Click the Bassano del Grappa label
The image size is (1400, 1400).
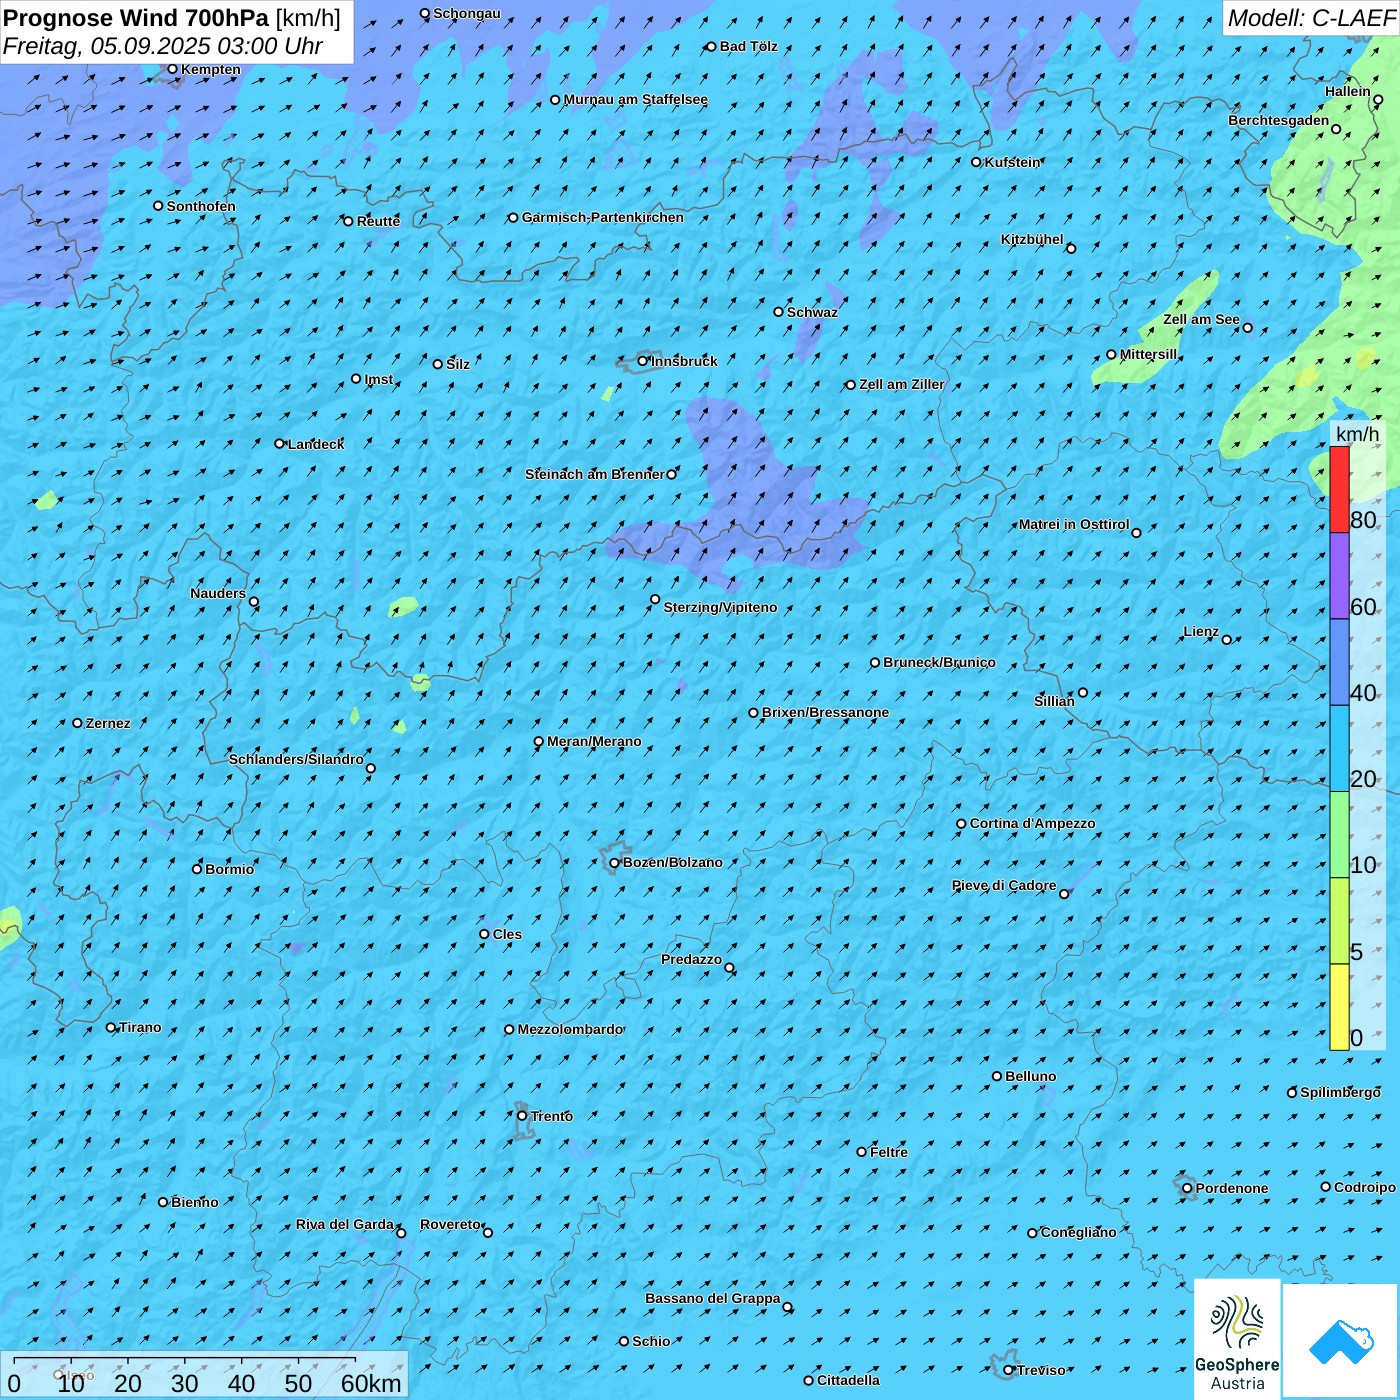pyautogui.click(x=713, y=1298)
